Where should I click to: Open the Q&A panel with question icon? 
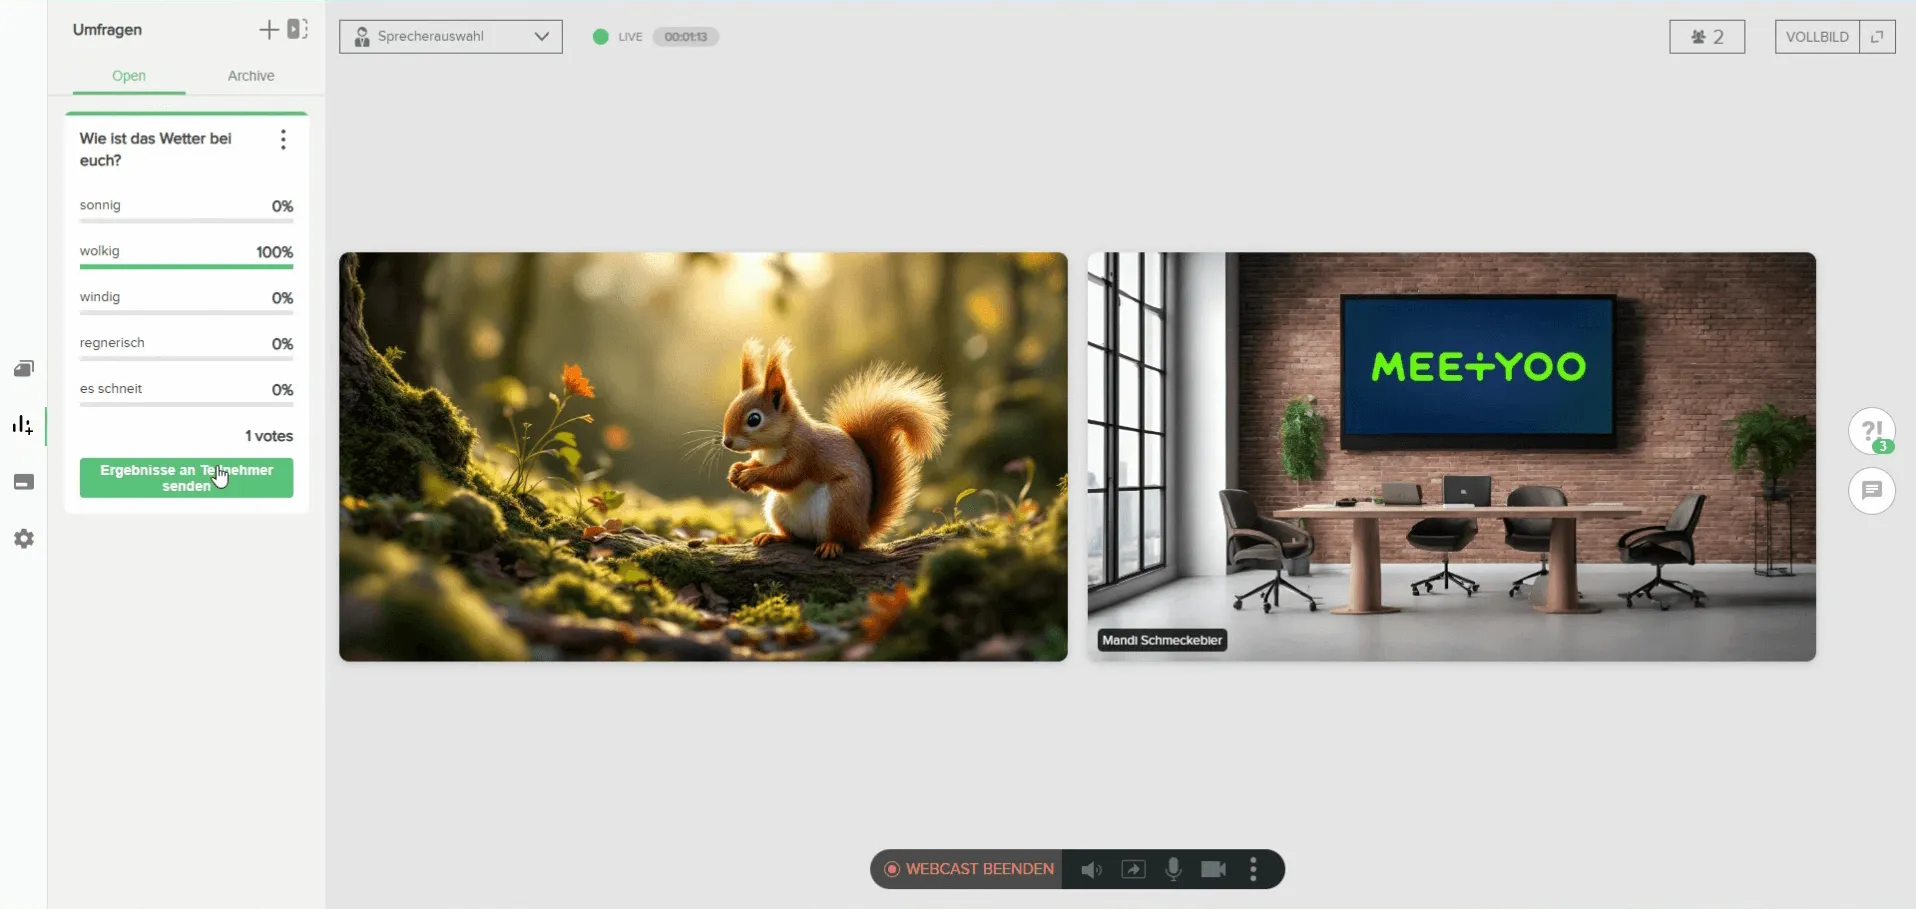[1871, 432]
